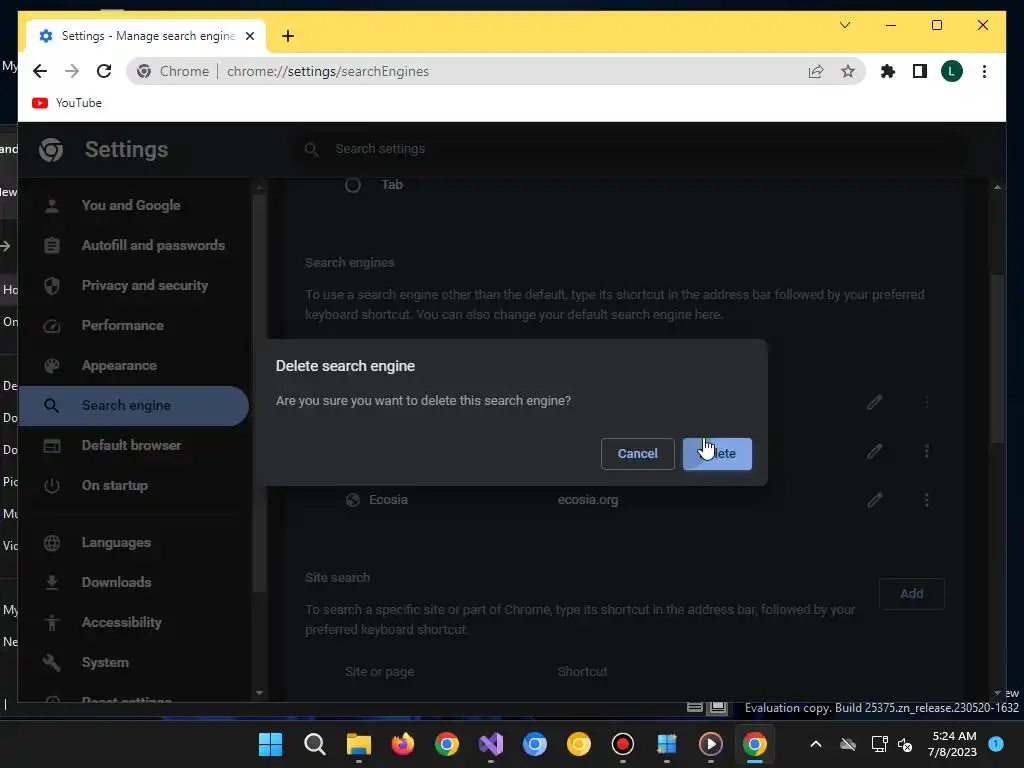Viewport: 1024px width, 768px height.
Task: Open the Extensions puzzle icon
Action: pos(888,71)
